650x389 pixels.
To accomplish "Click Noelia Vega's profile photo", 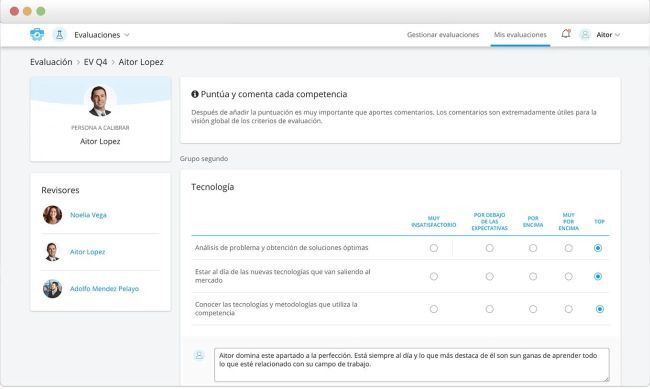I will point(52,215).
